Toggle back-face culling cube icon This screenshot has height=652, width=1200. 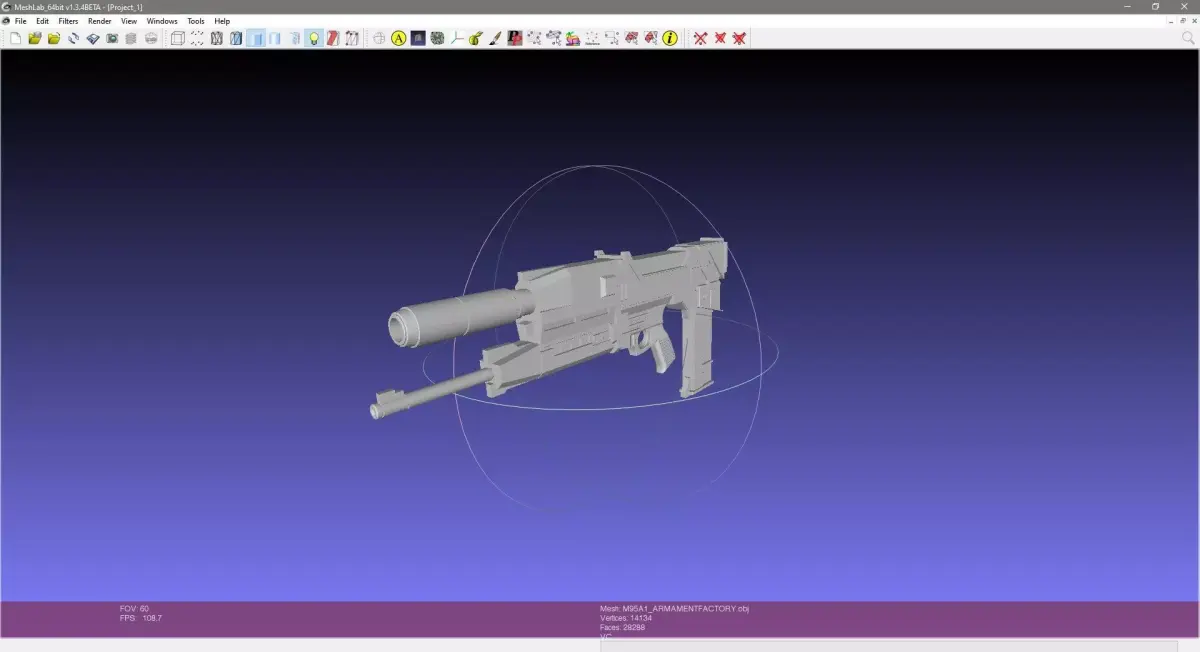point(352,38)
